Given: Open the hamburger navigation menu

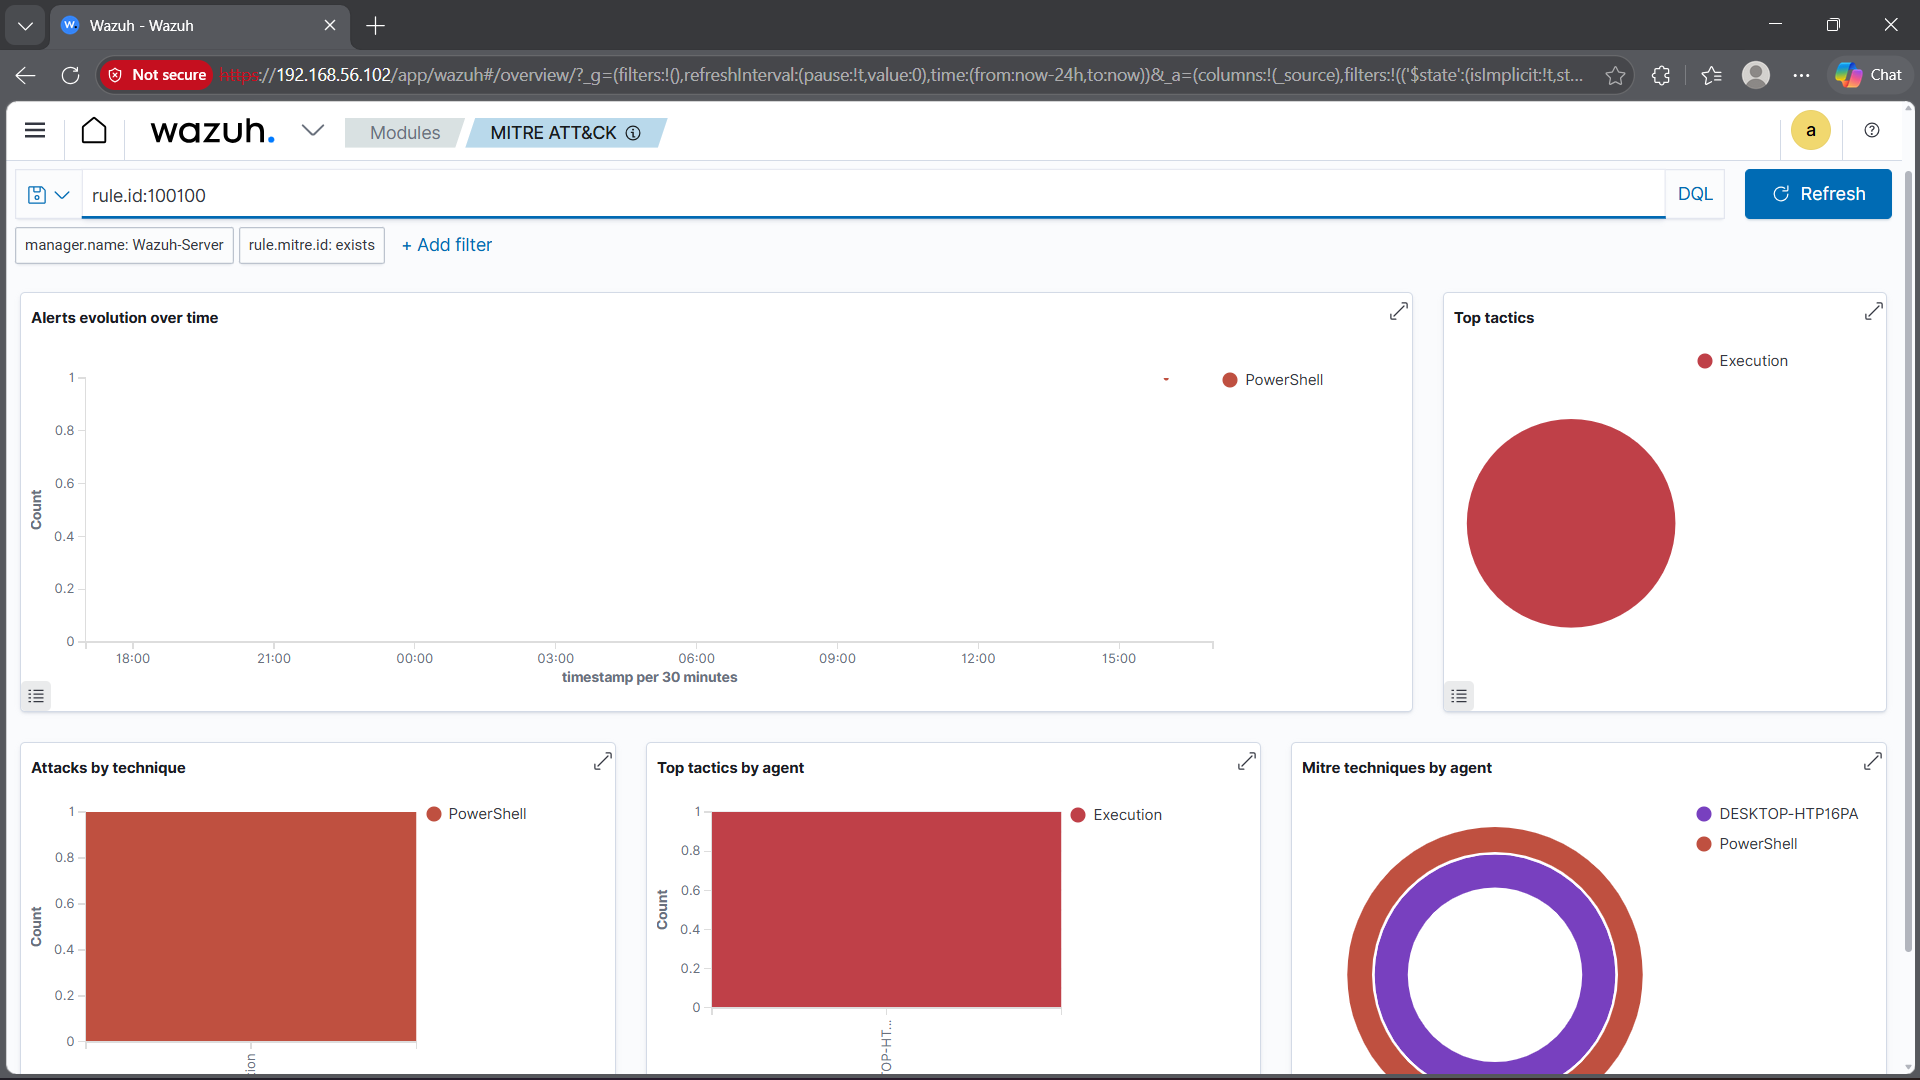Looking at the screenshot, I should (x=35, y=131).
